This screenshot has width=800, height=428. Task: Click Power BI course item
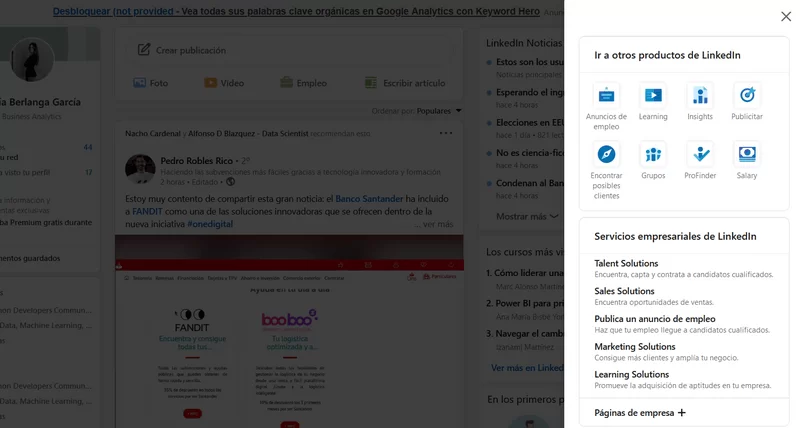pos(525,309)
